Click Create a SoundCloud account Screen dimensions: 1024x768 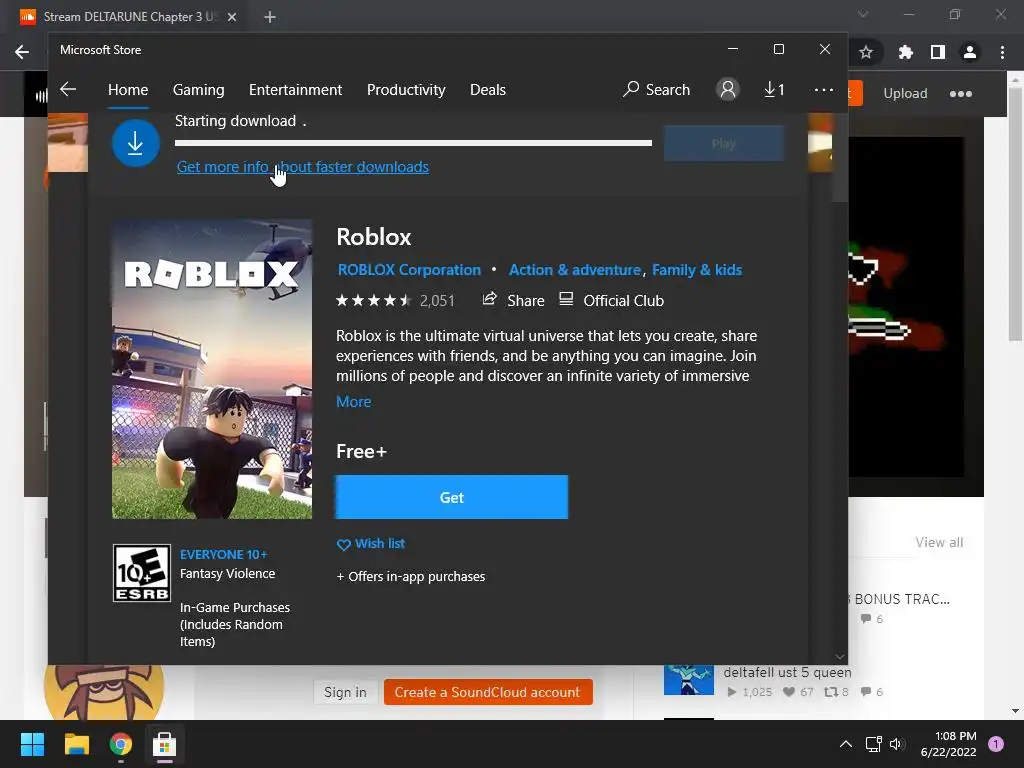[x=488, y=692]
